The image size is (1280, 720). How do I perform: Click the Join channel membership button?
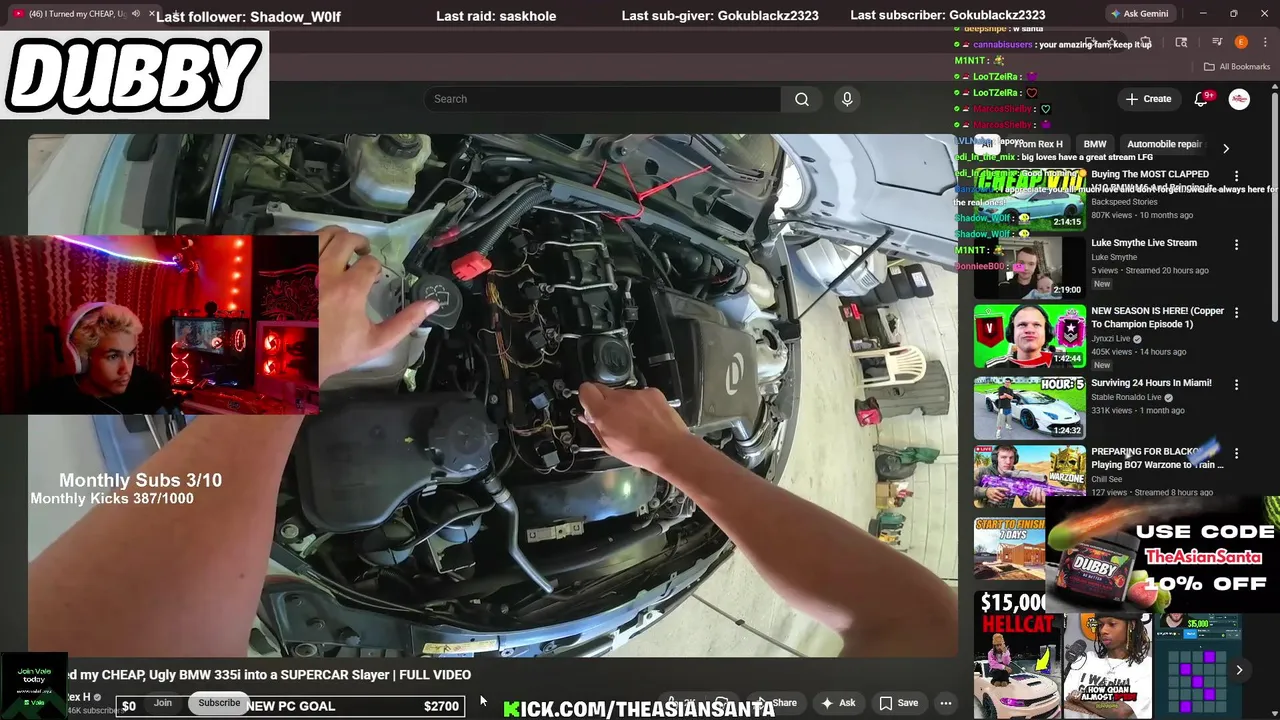[162, 703]
